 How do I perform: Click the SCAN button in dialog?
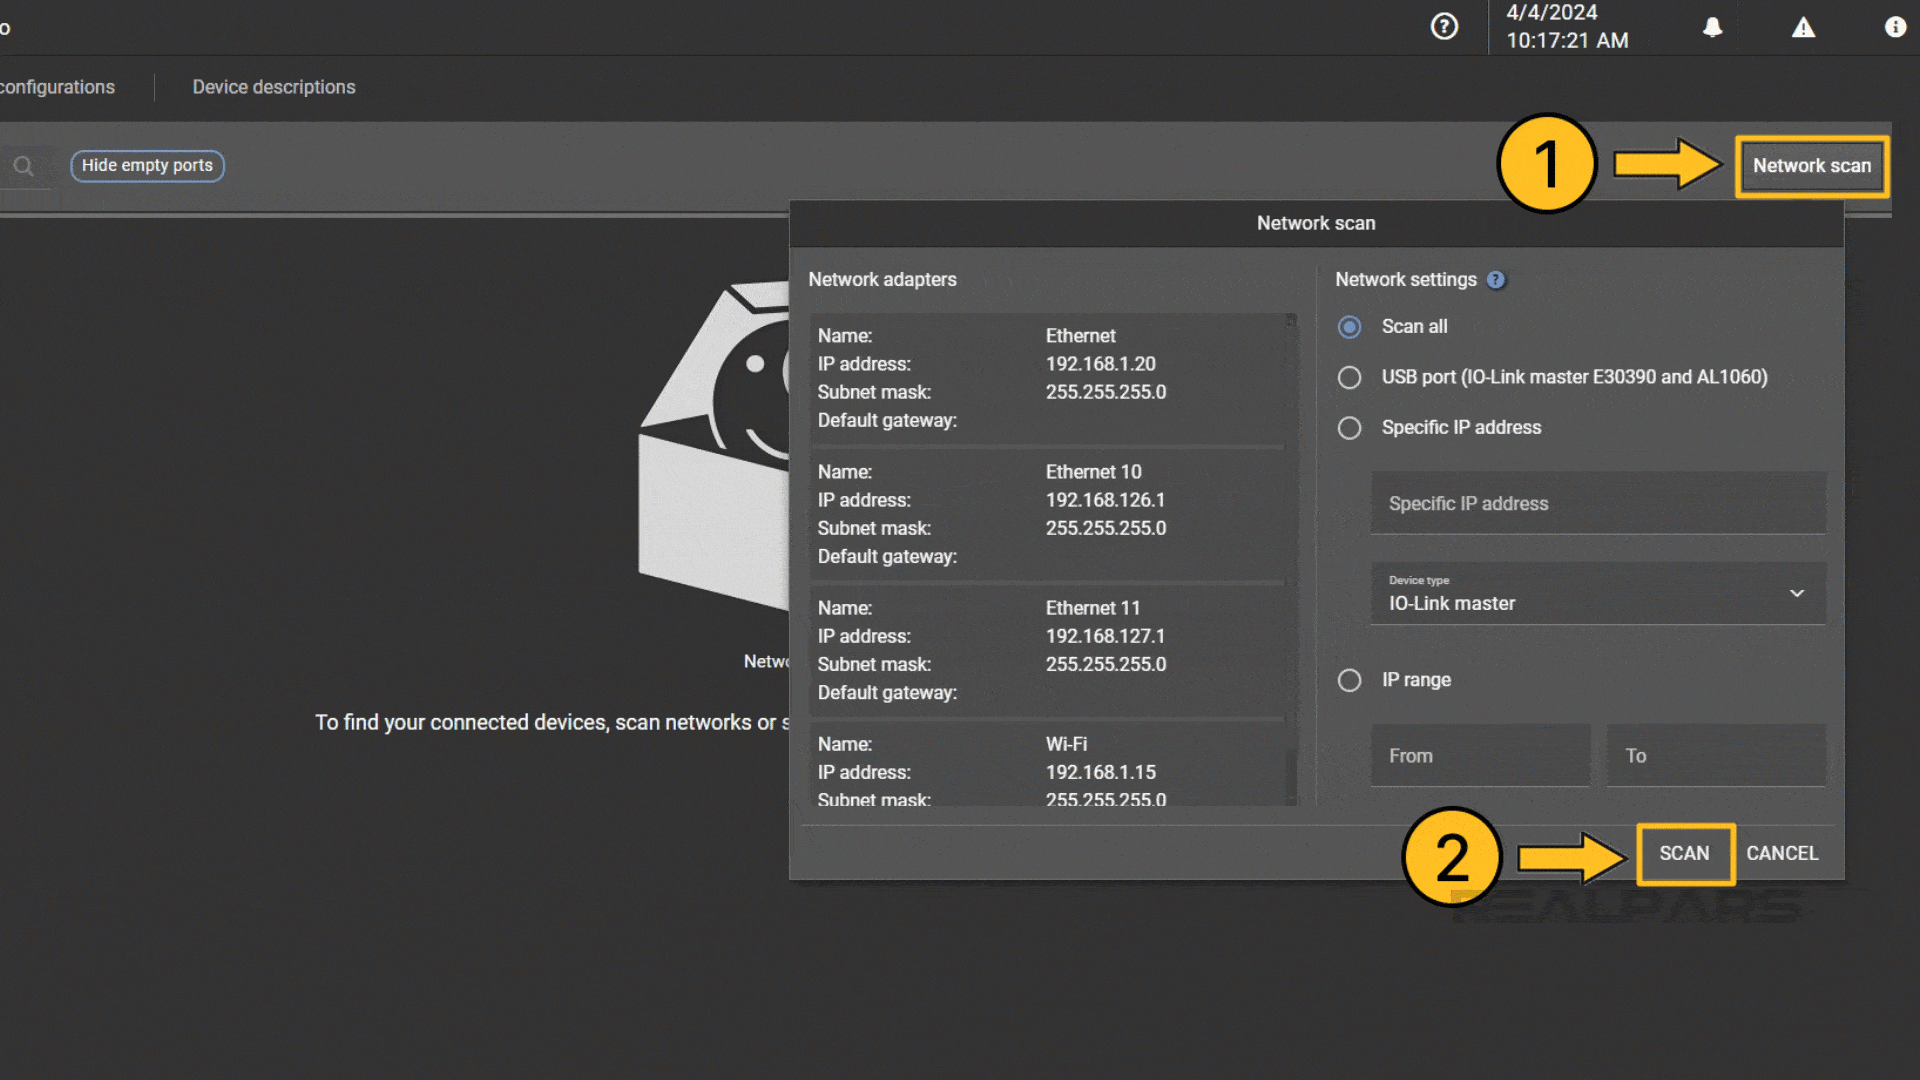click(x=1685, y=853)
